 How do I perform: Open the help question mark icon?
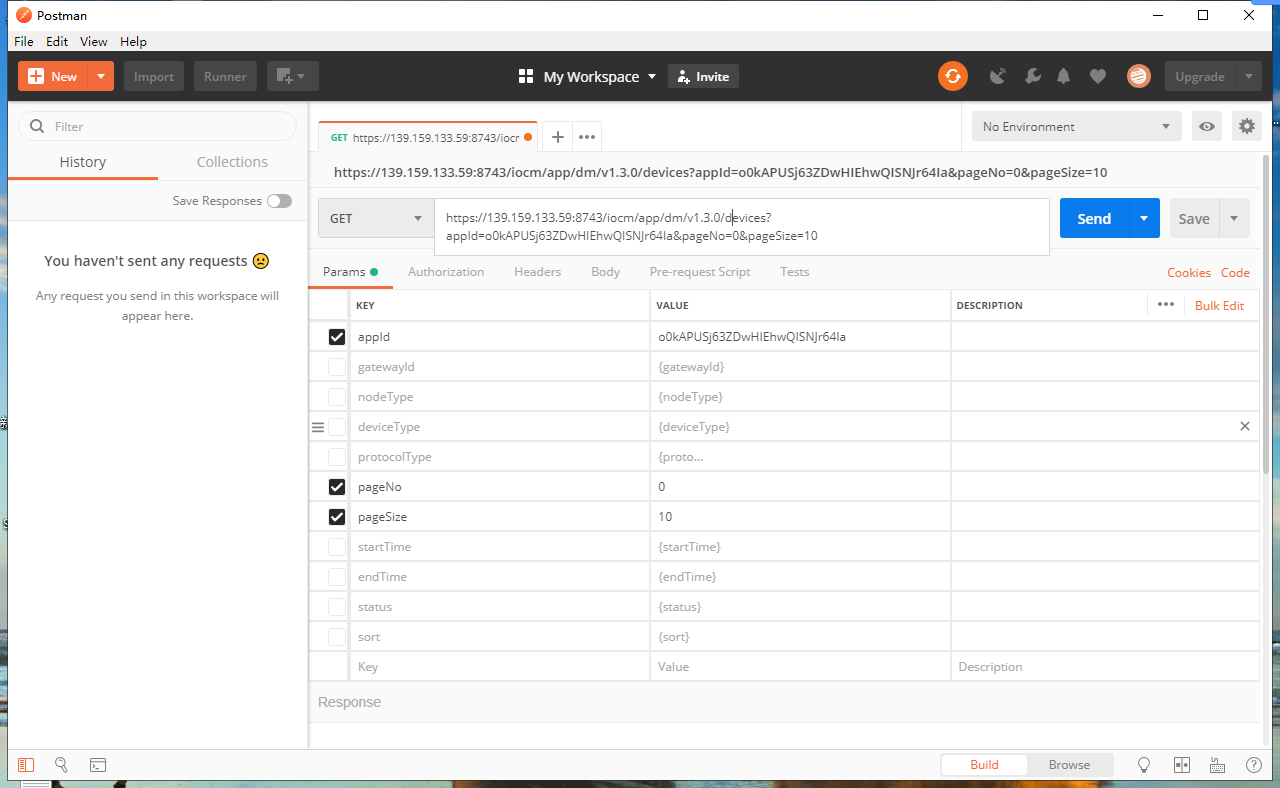click(1253, 765)
